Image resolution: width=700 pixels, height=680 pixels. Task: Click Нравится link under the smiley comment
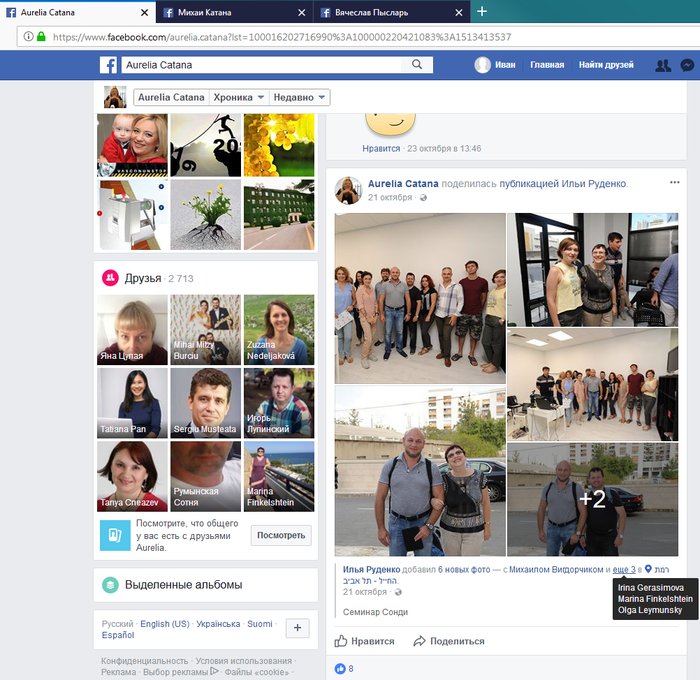[x=381, y=148]
